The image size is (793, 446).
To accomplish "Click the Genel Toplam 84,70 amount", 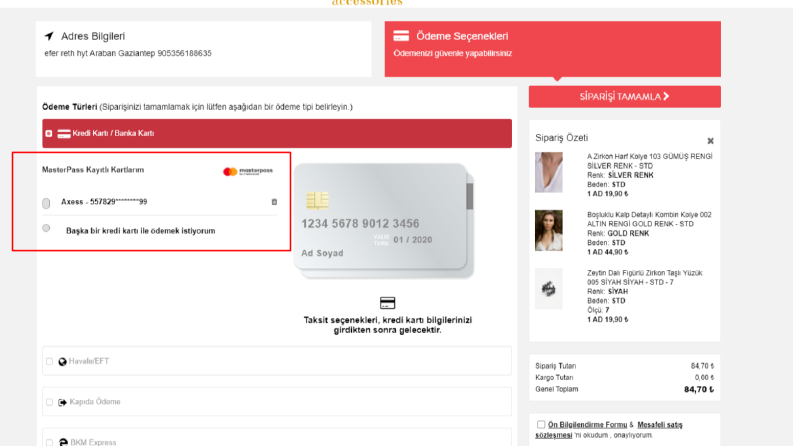I will click(x=699, y=389).
